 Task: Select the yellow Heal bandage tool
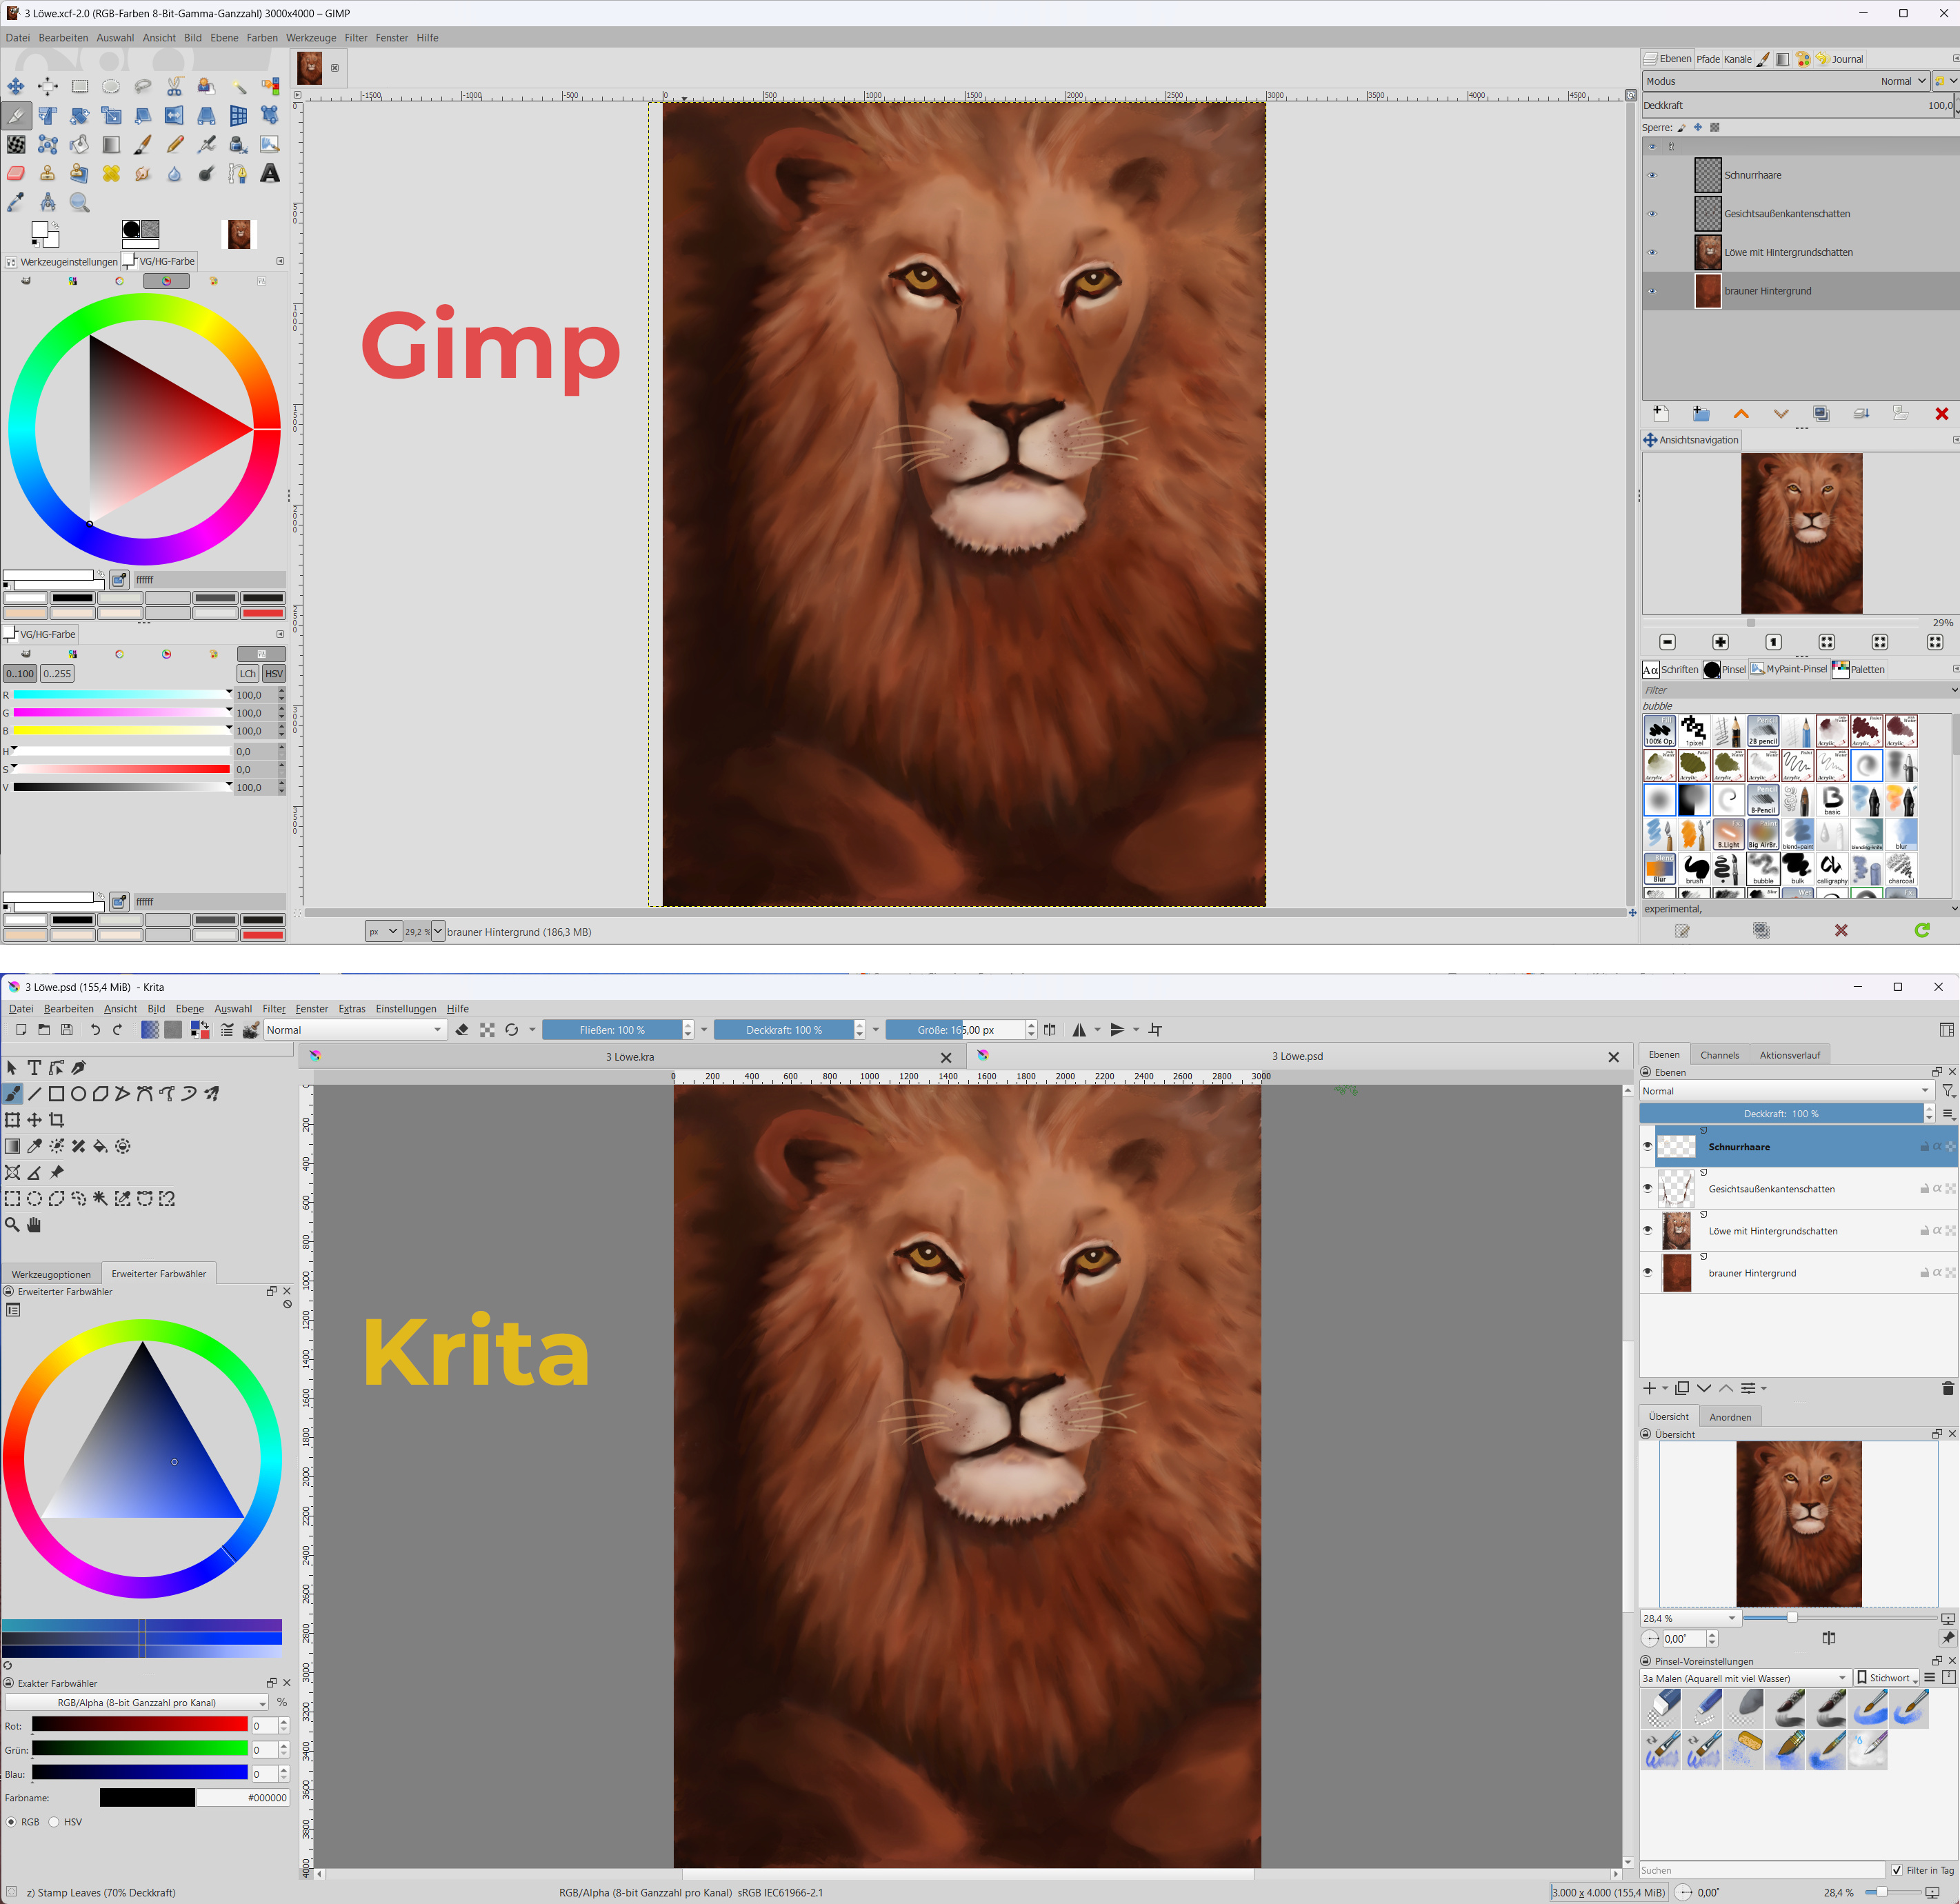[x=111, y=174]
